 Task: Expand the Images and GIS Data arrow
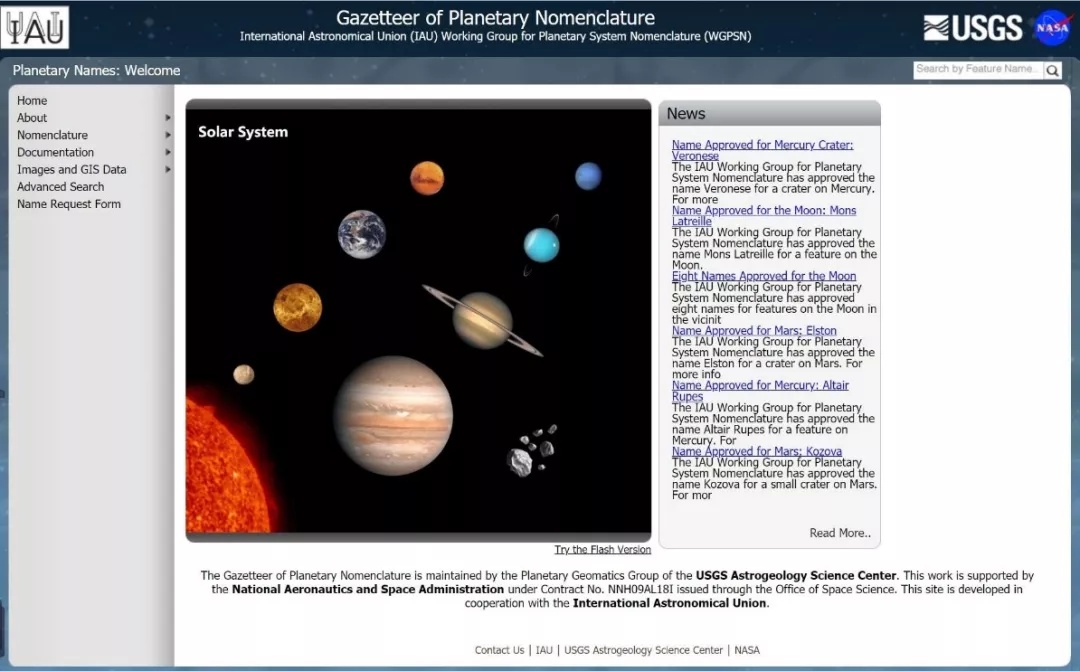pos(168,169)
